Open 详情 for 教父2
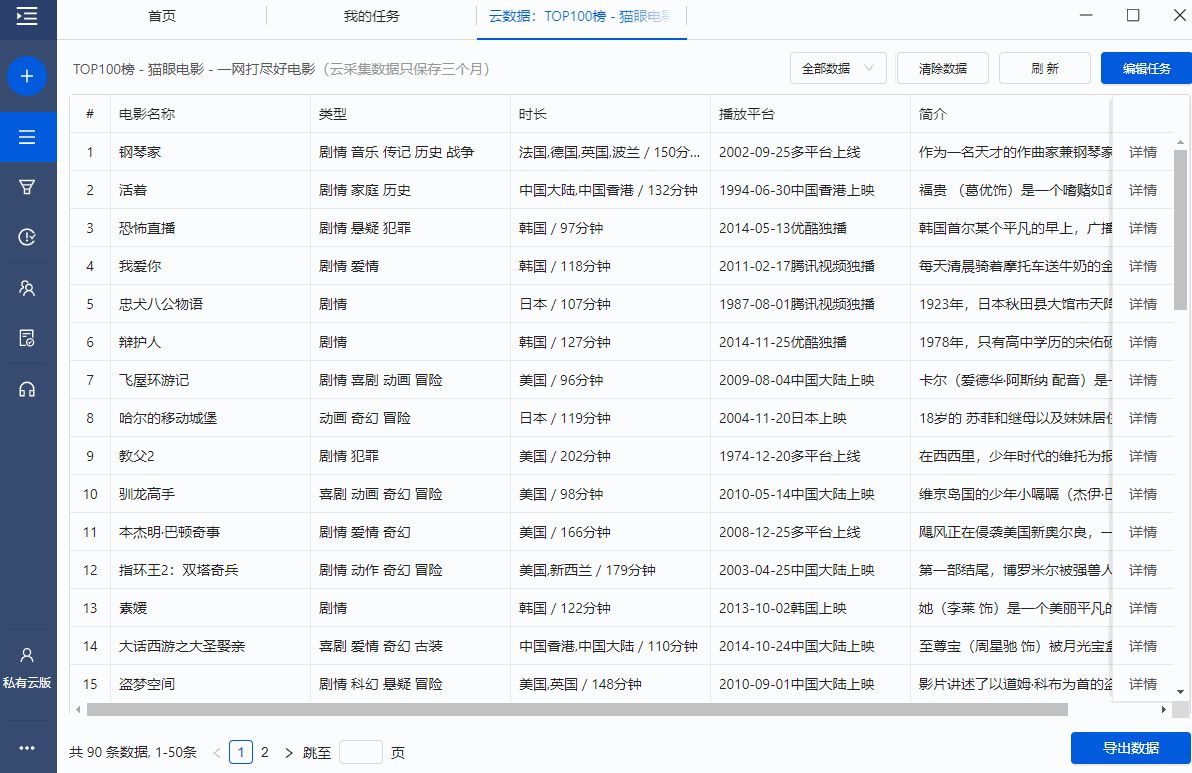 coord(1143,456)
